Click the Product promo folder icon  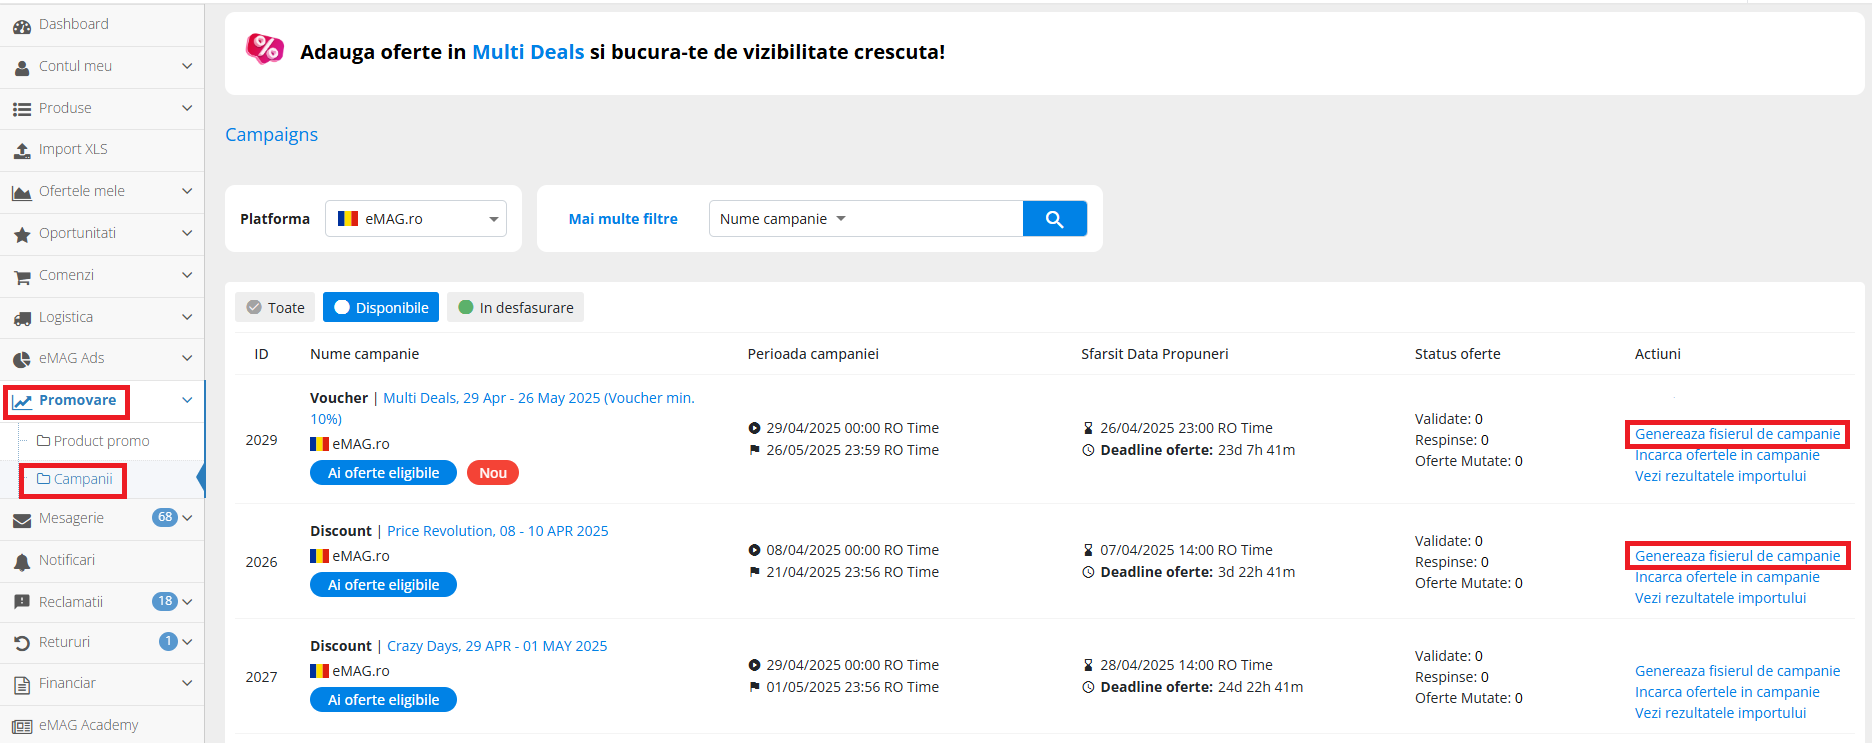[x=44, y=440]
